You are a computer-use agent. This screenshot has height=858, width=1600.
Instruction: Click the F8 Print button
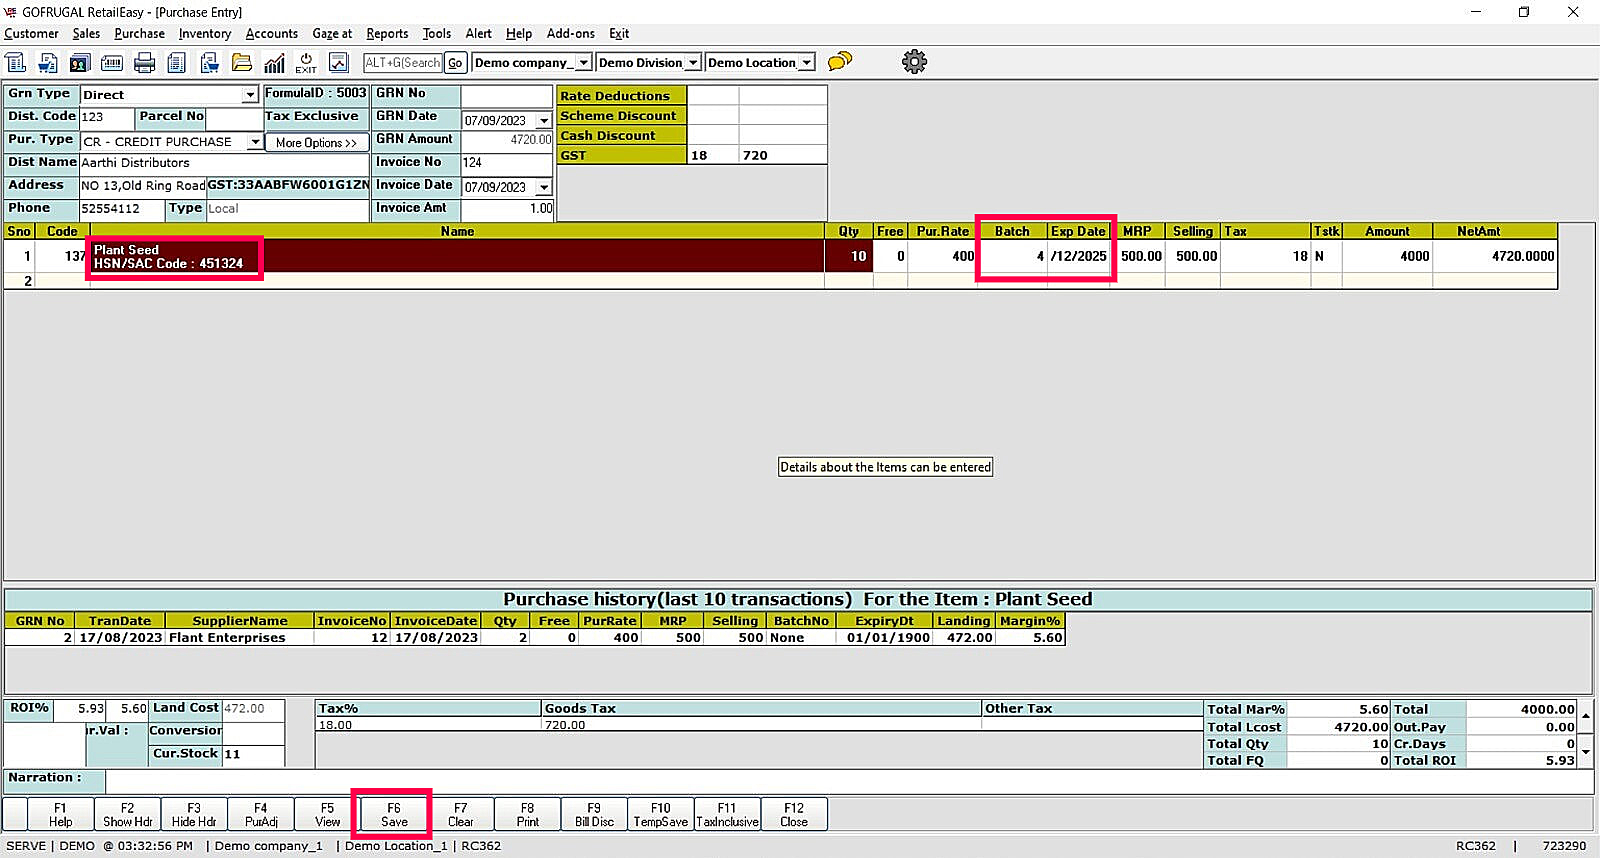(x=528, y=814)
